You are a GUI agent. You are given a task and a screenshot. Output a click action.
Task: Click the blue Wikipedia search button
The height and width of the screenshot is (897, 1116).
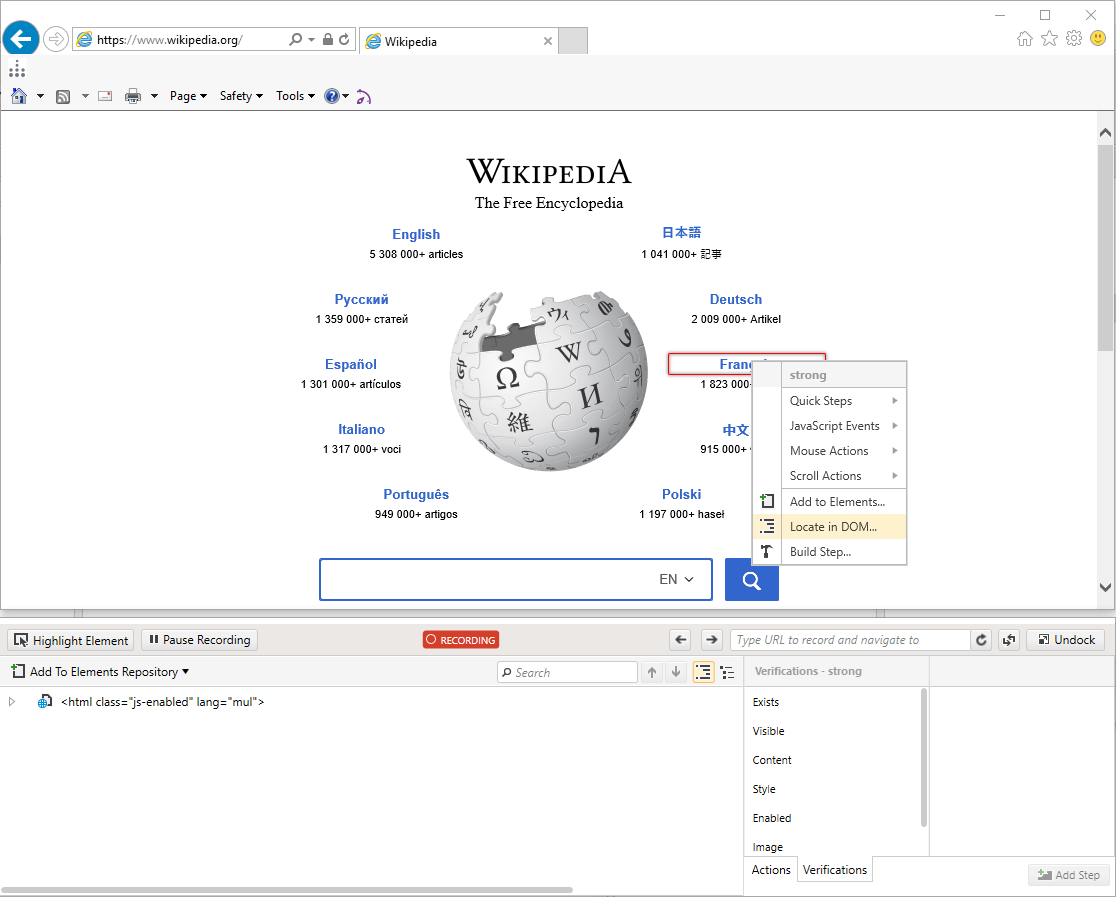752,579
